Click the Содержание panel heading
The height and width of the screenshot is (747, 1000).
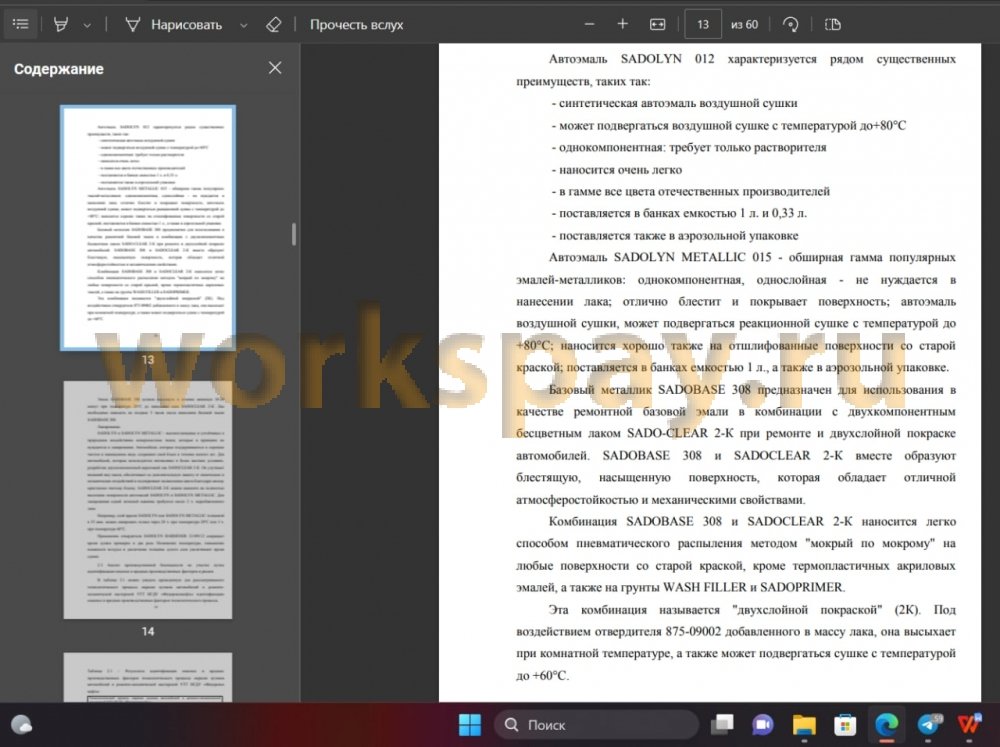click(x=59, y=69)
